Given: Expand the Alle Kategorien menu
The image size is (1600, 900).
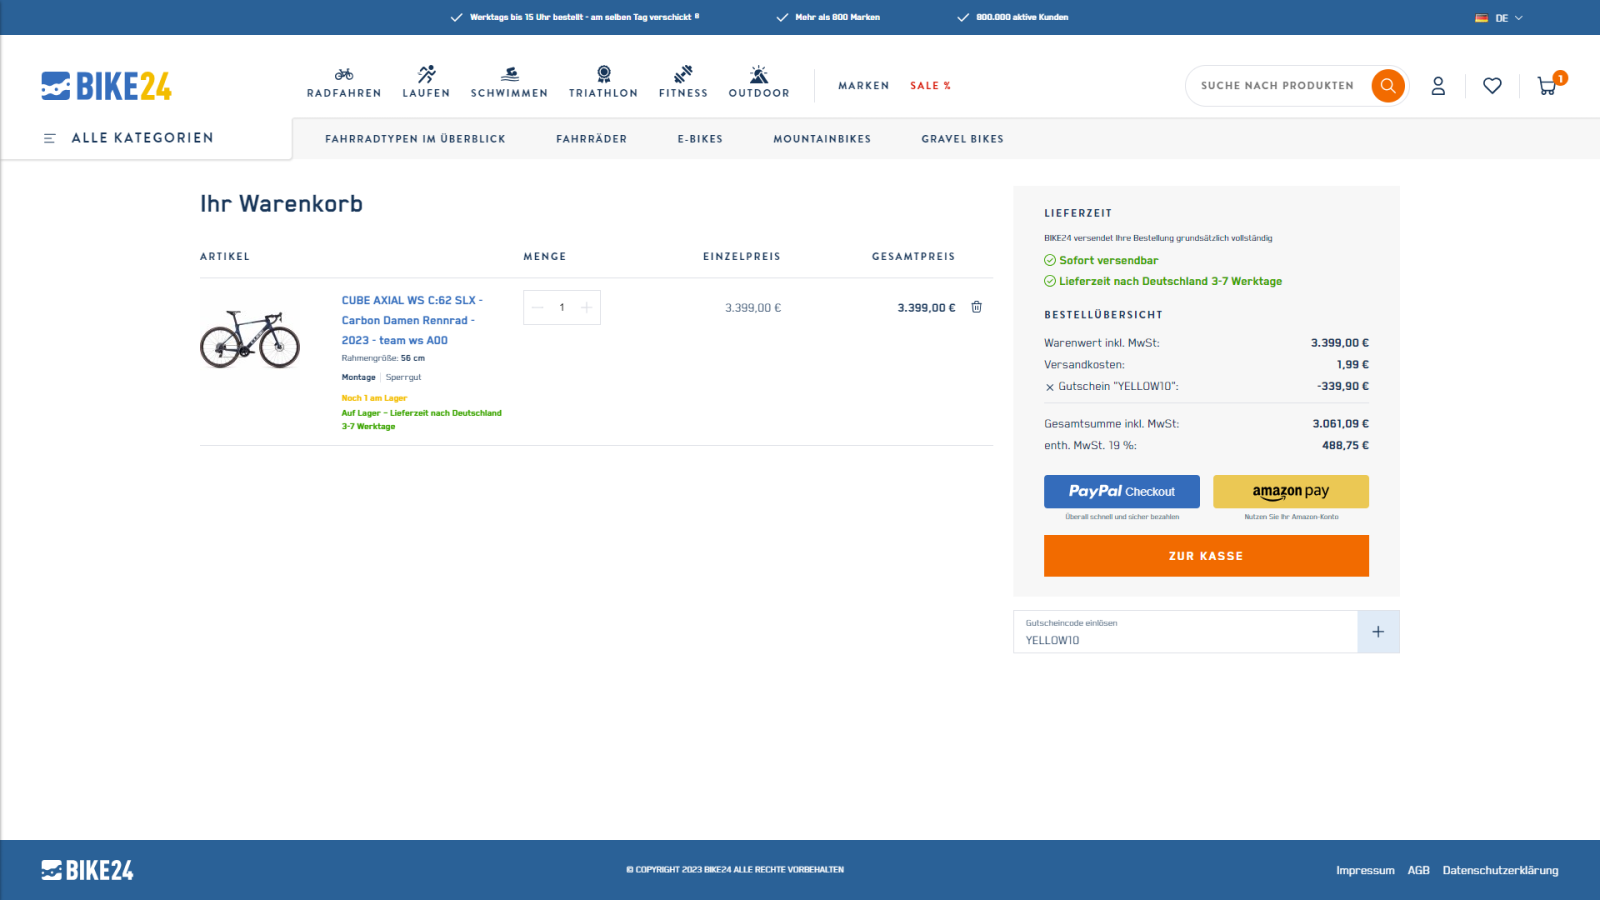Looking at the screenshot, I should (x=128, y=138).
